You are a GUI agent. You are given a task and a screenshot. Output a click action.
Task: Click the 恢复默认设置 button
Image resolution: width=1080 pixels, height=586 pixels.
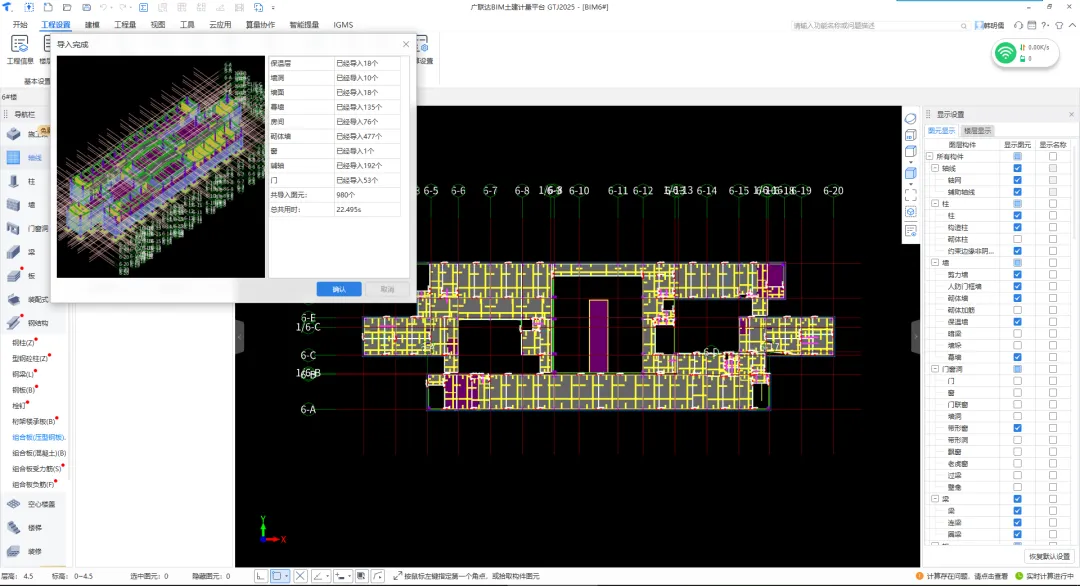tap(1049, 556)
